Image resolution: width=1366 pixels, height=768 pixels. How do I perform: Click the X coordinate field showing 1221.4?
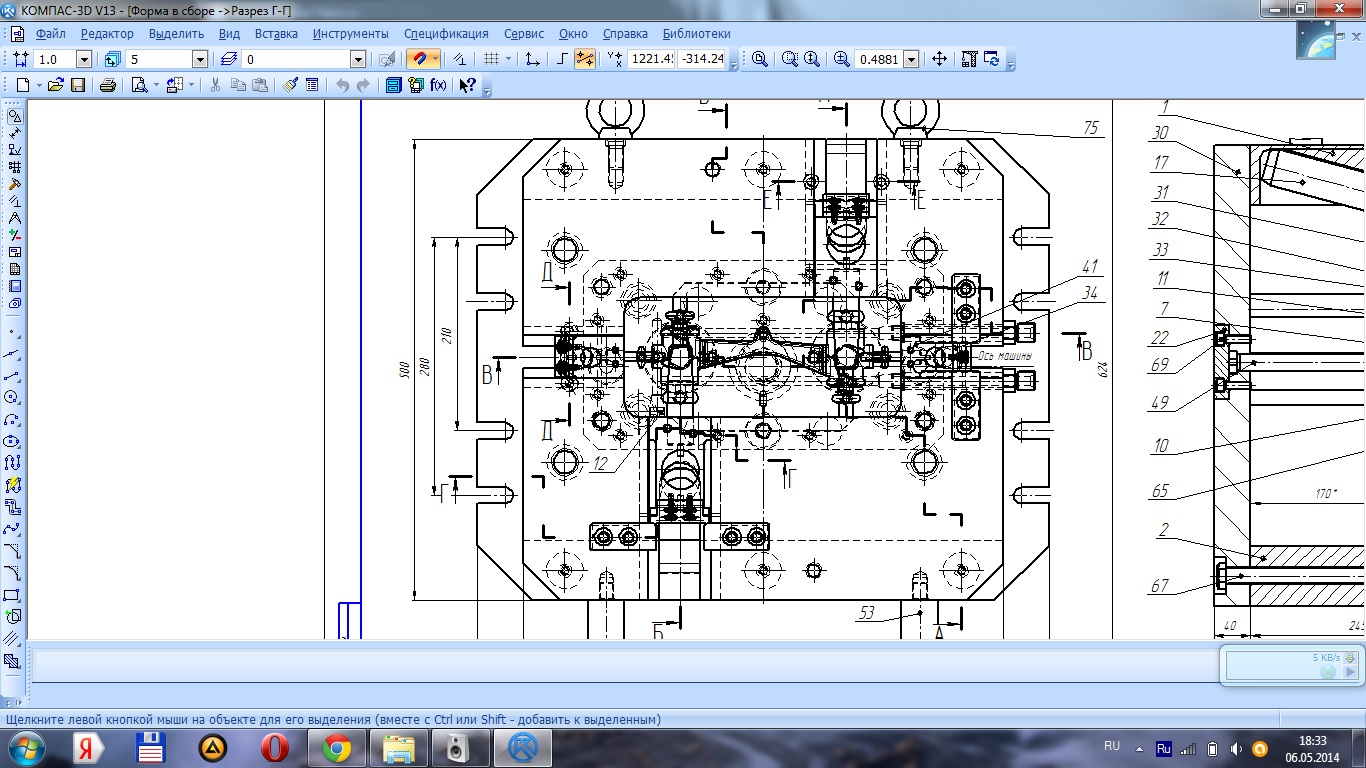pos(651,59)
